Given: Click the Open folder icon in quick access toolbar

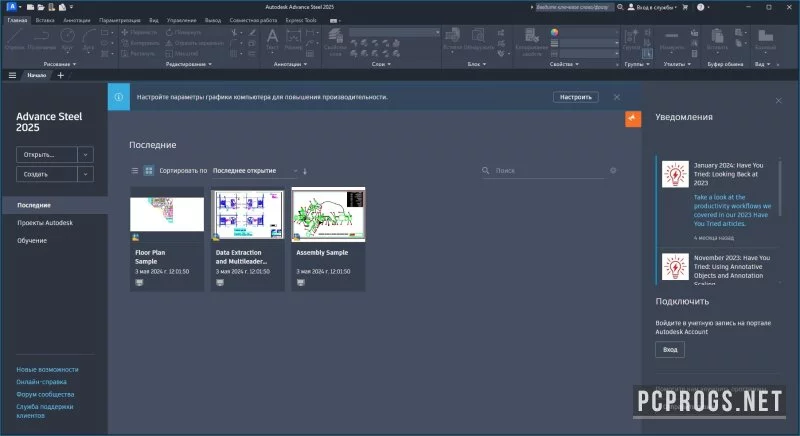Looking at the screenshot, I should click(x=41, y=7).
